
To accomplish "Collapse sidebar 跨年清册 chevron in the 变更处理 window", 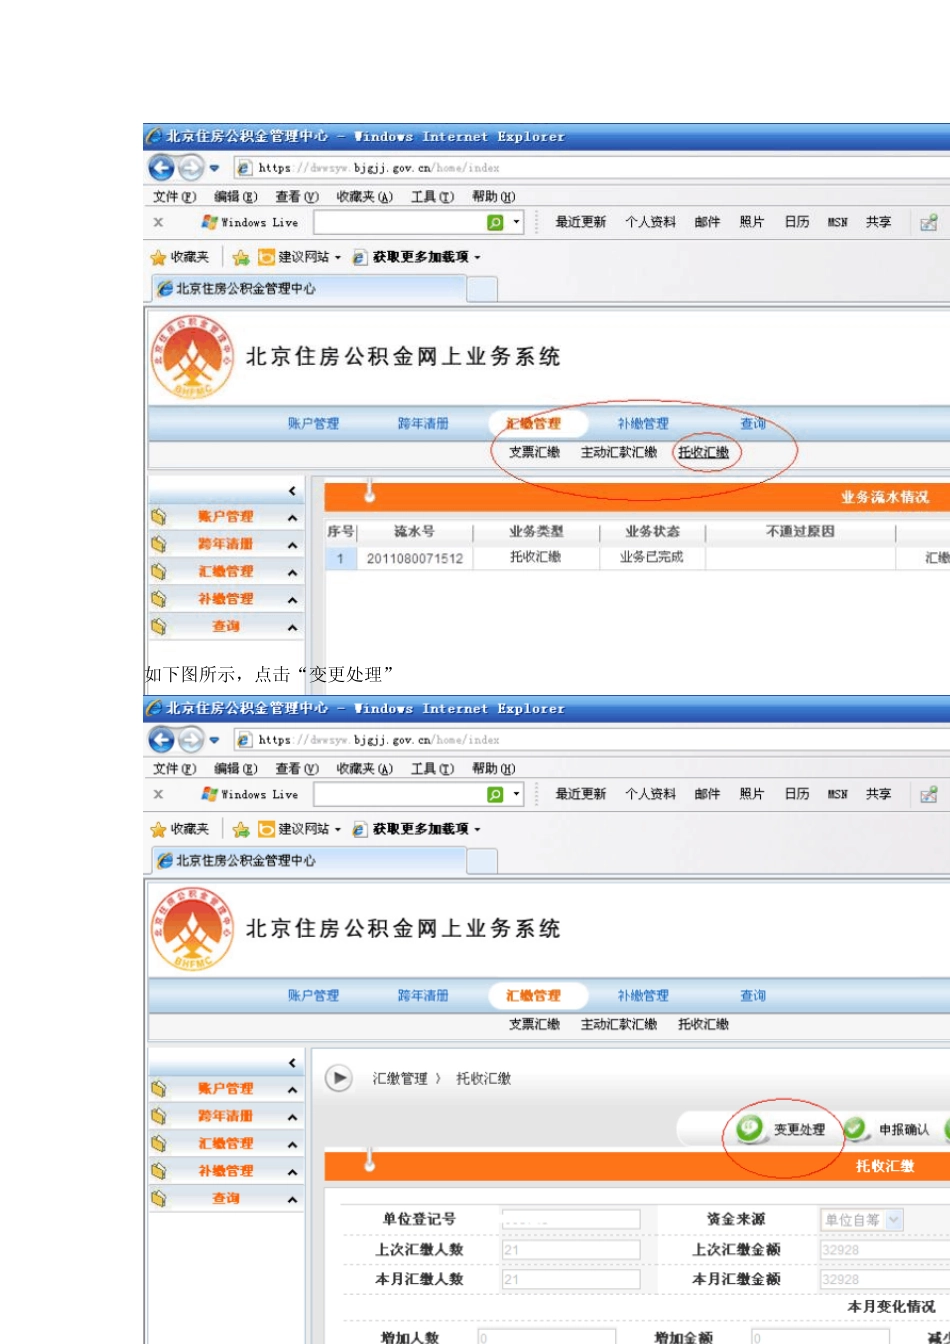I will click(292, 1117).
